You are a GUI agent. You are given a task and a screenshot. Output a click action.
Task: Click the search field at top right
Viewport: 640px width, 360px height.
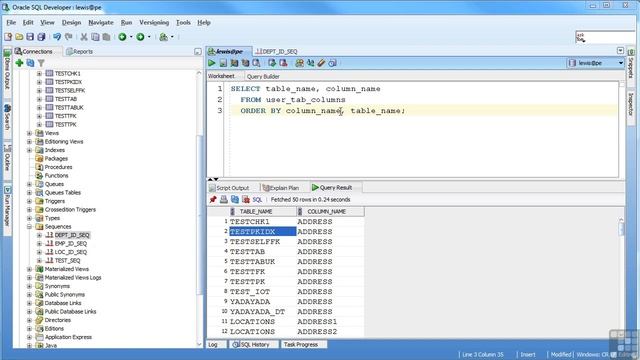(x=605, y=37)
